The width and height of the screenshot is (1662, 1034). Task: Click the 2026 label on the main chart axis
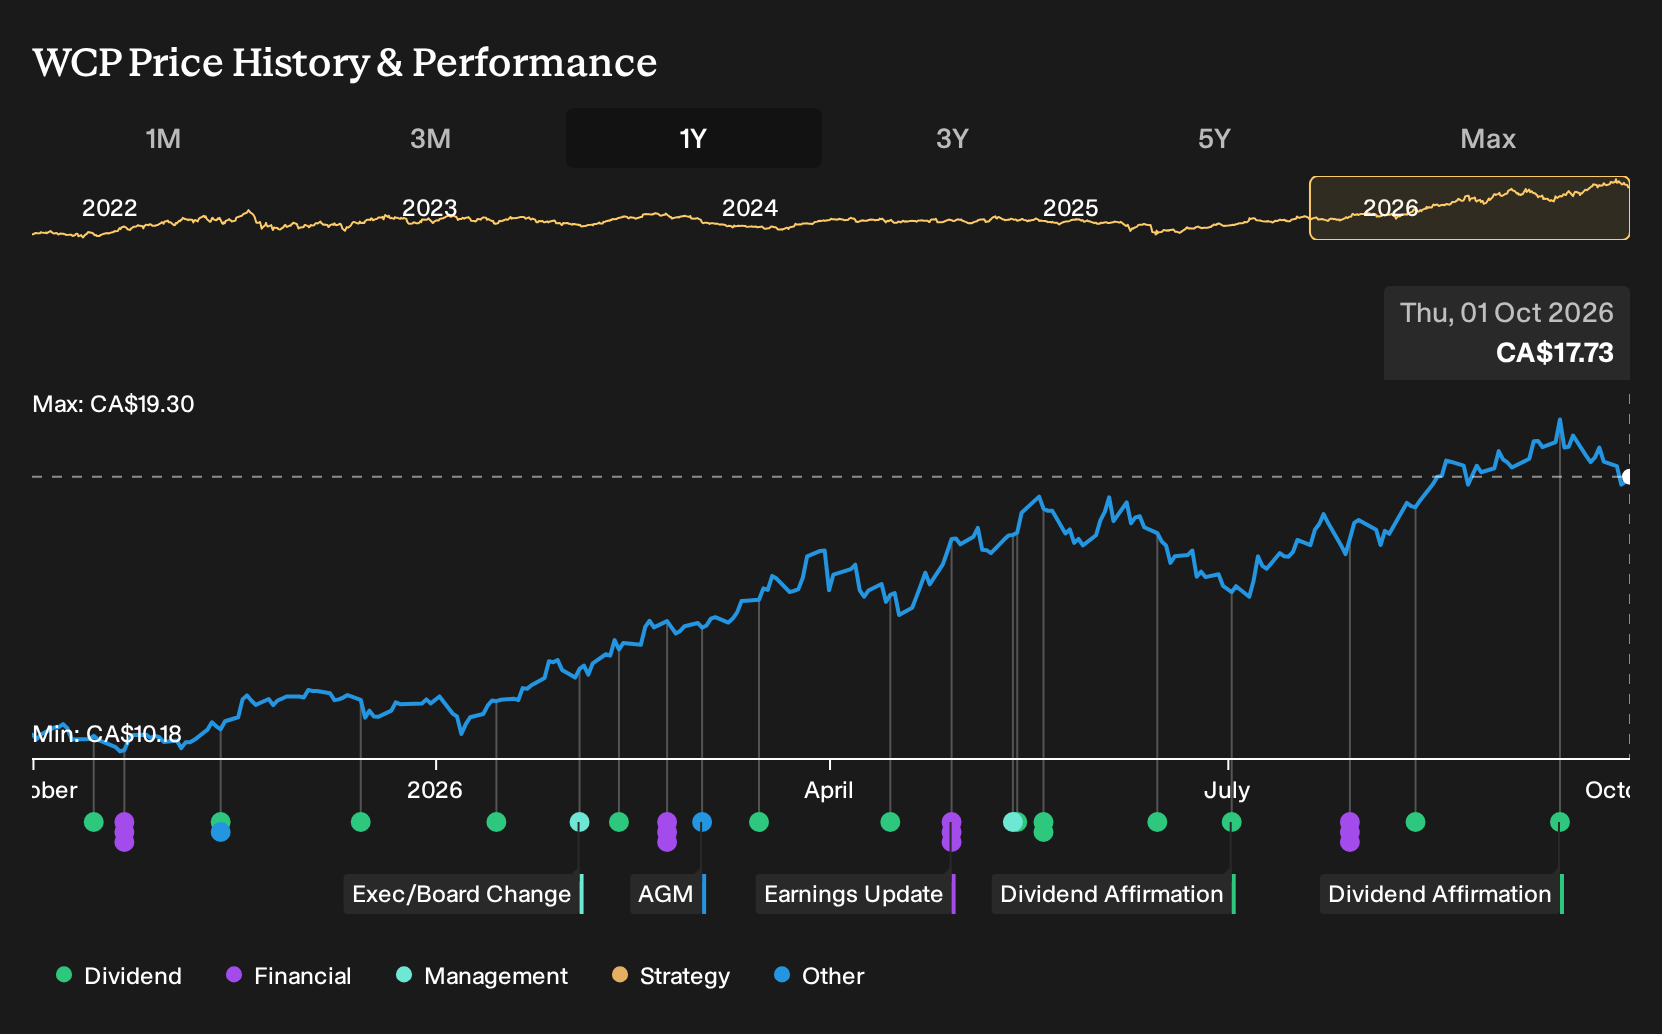435,790
